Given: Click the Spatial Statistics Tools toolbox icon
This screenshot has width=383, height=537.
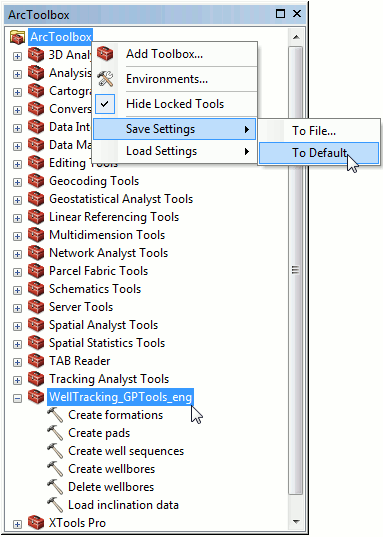Looking at the screenshot, I should coord(36,343).
